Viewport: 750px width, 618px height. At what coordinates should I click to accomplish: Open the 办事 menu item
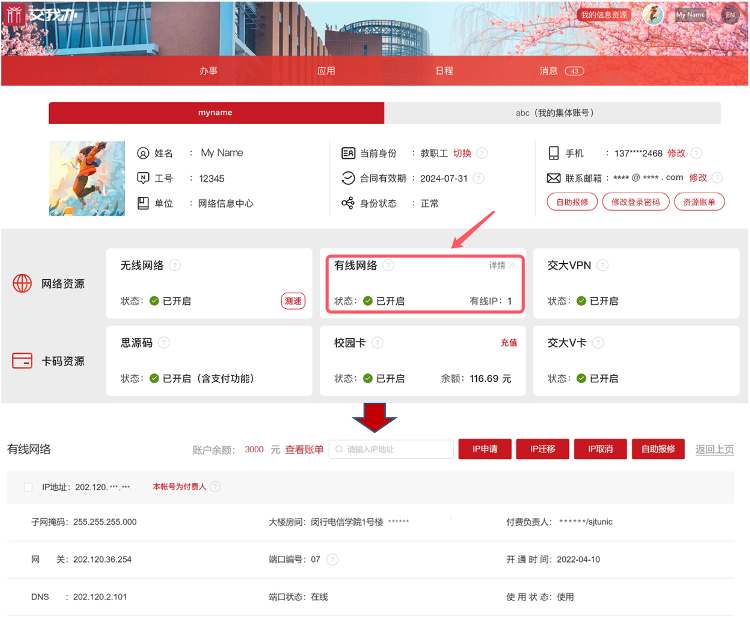(x=208, y=71)
